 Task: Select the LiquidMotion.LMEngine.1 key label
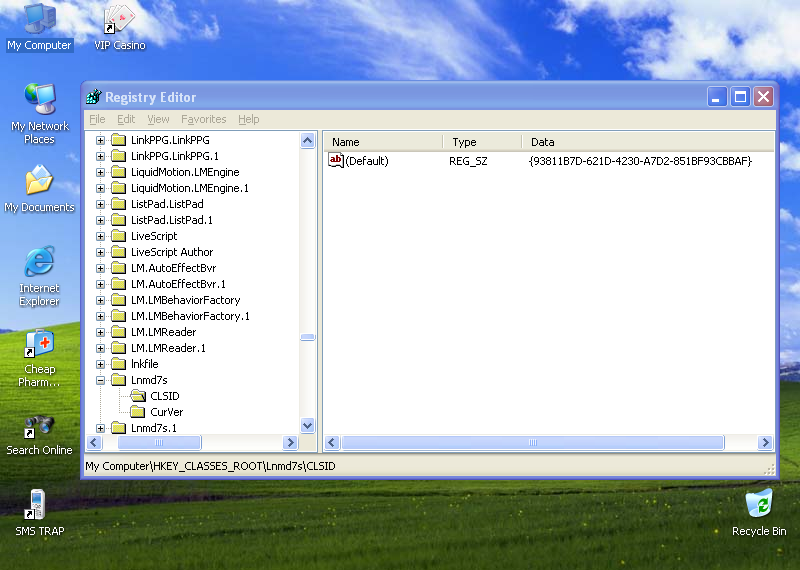click(190, 188)
